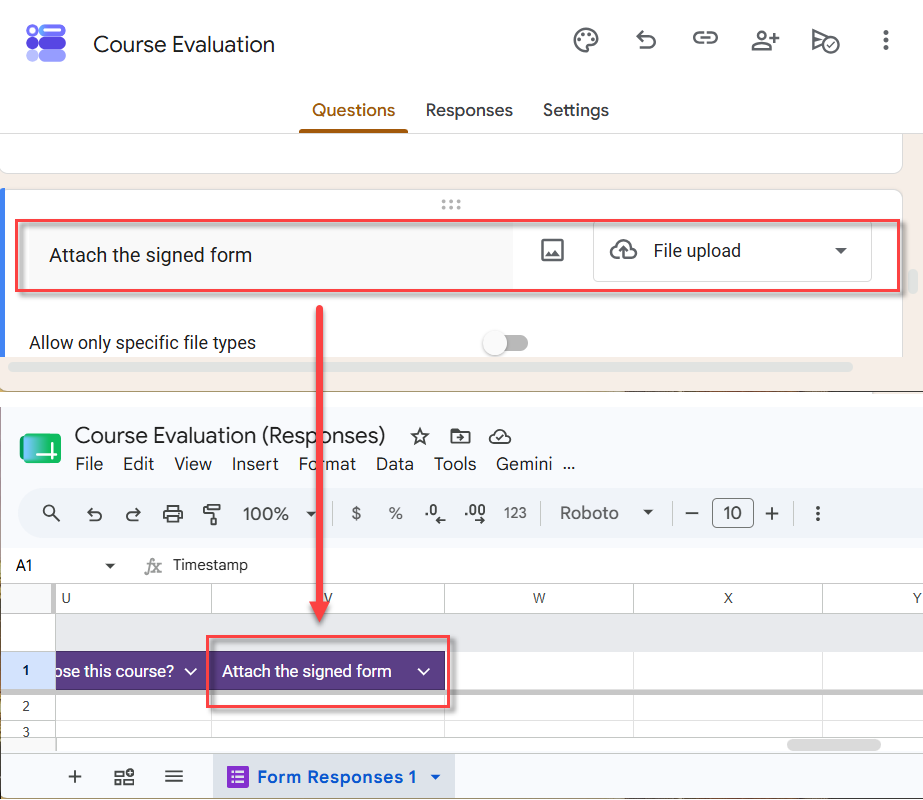Select column X header

click(x=728, y=599)
